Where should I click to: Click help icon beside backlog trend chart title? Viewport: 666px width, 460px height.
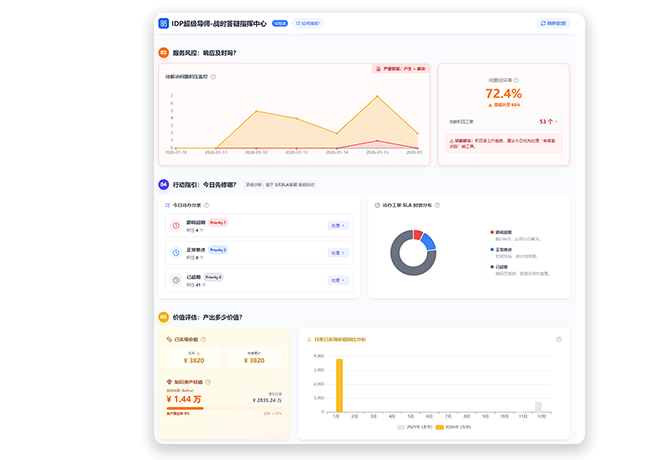[213, 76]
